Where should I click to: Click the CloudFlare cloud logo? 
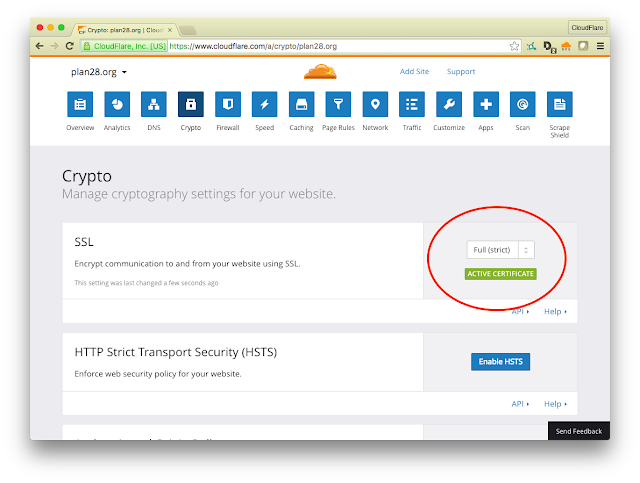[x=320, y=71]
